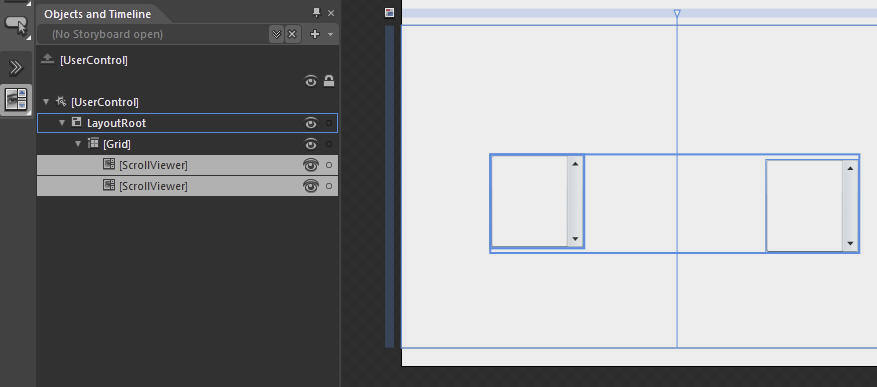Viewport: 877px width, 387px height.
Task: Select the LayoutRoot row
Action: click(187, 123)
